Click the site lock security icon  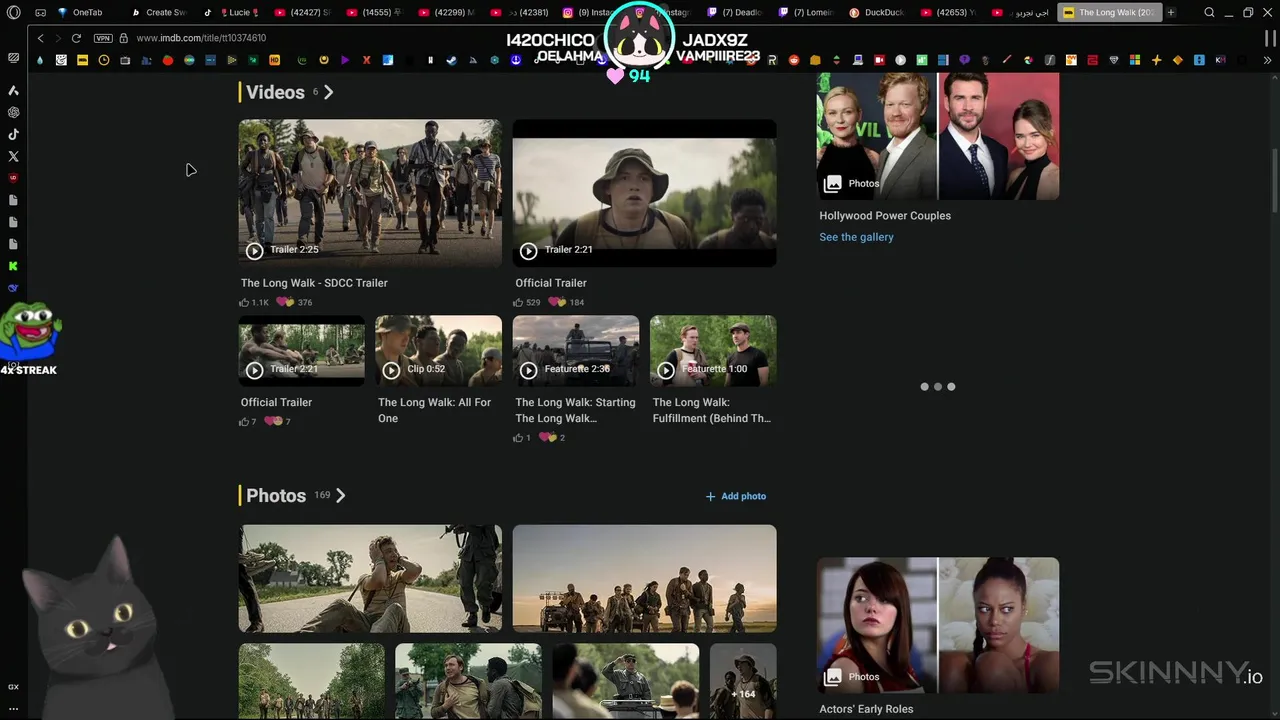[x=124, y=38]
